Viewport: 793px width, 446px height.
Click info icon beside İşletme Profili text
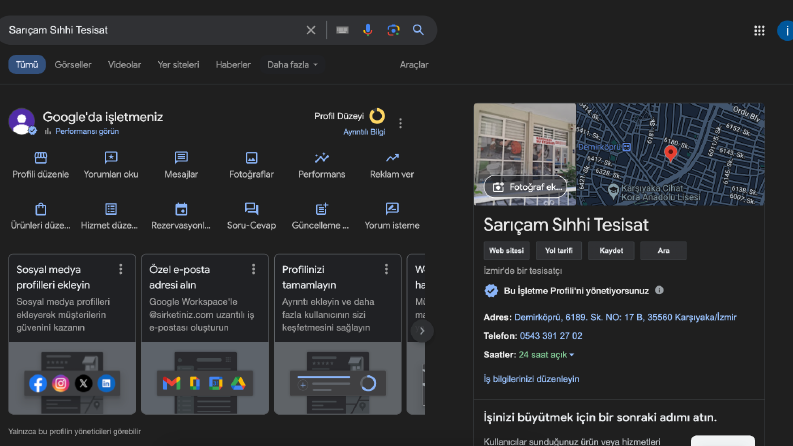point(659,290)
